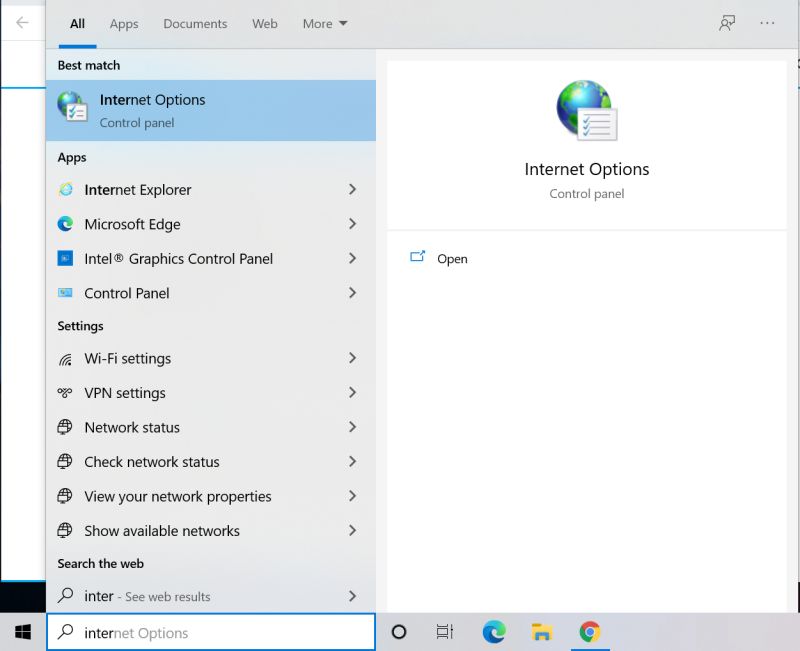Click the Internet Options globe icon in best match
Screen dimensions: 800x651
(72, 107)
